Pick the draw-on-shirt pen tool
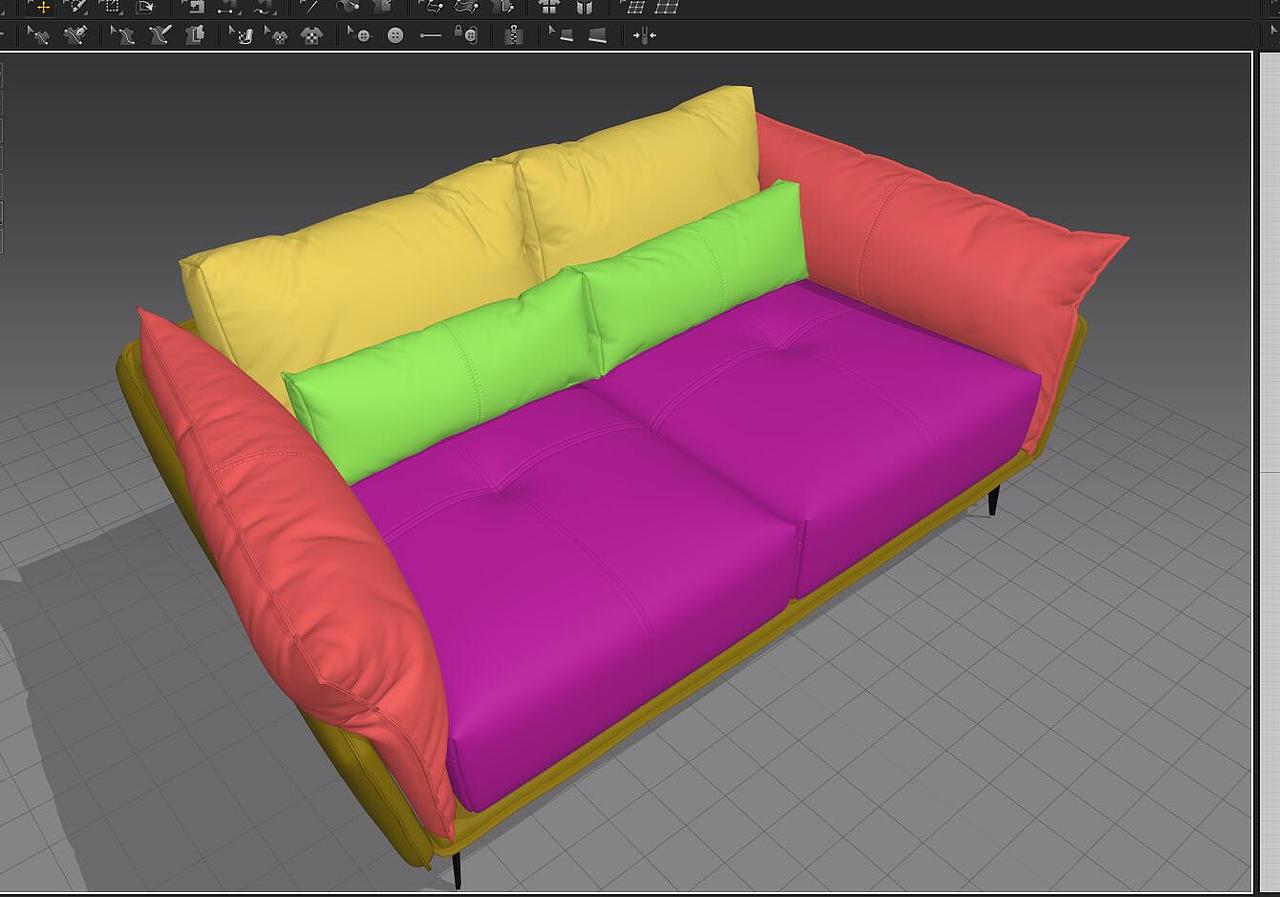 pyautogui.click(x=160, y=35)
